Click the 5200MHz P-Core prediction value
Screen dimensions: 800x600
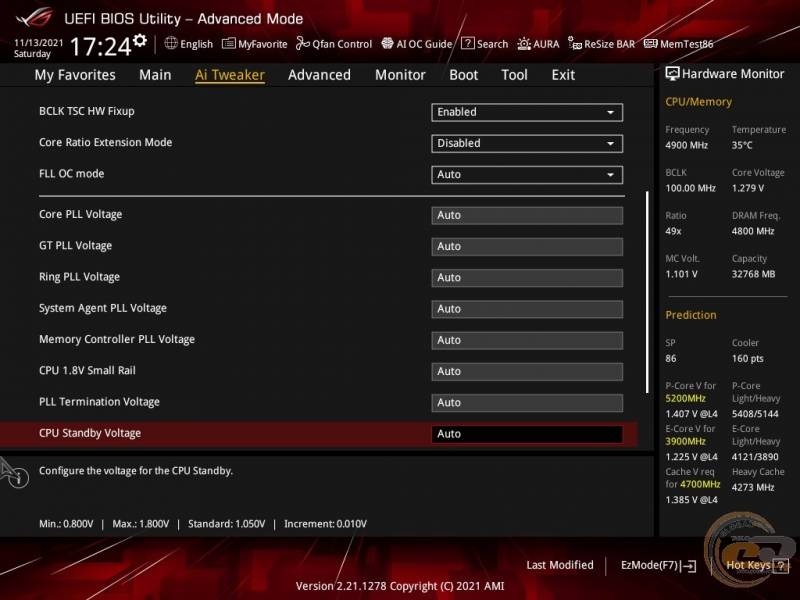685,398
